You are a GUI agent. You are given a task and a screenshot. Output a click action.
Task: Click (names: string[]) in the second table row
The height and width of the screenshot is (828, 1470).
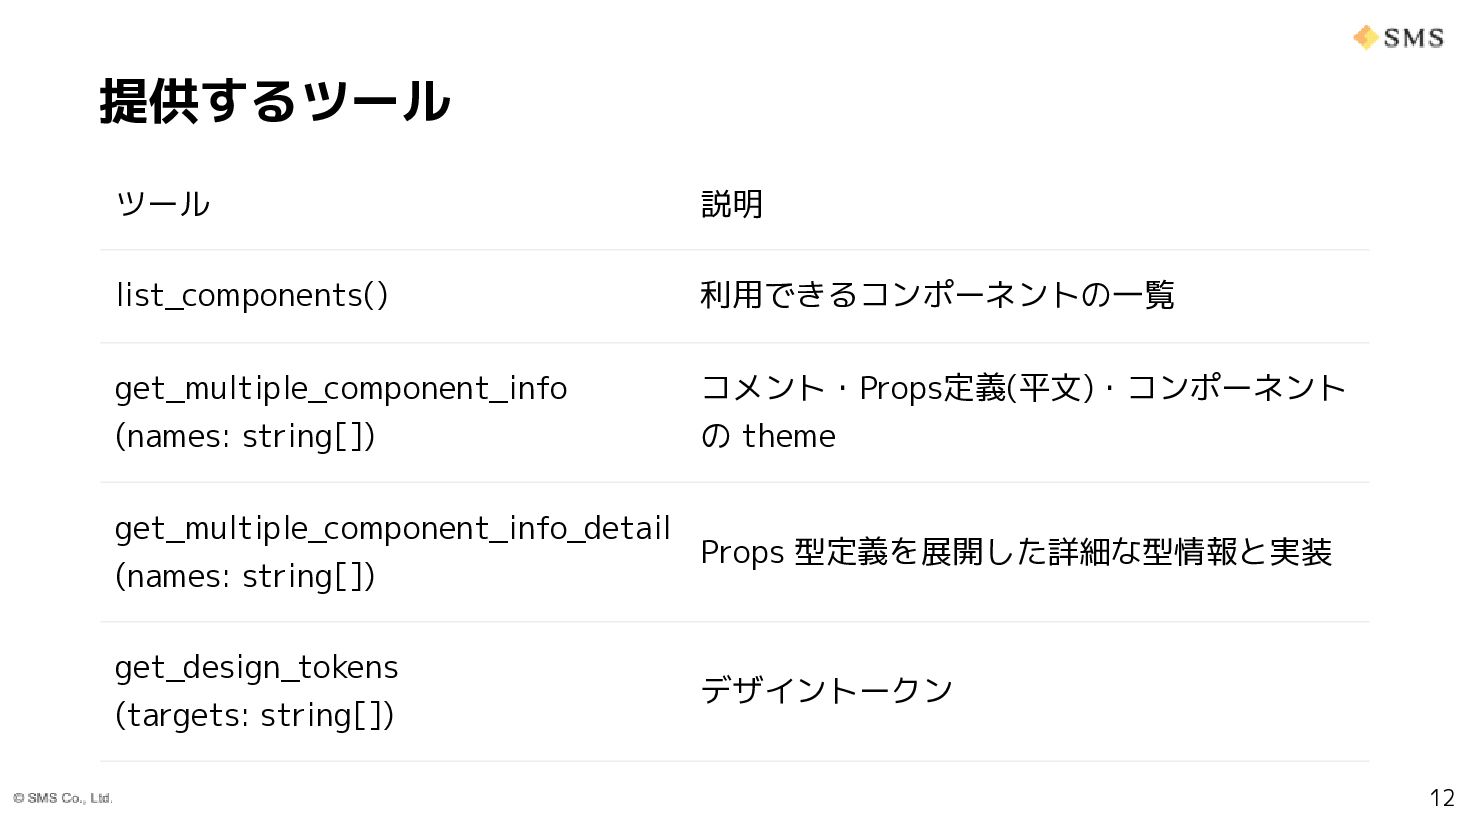pyautogui.click(x=245, y=436)
